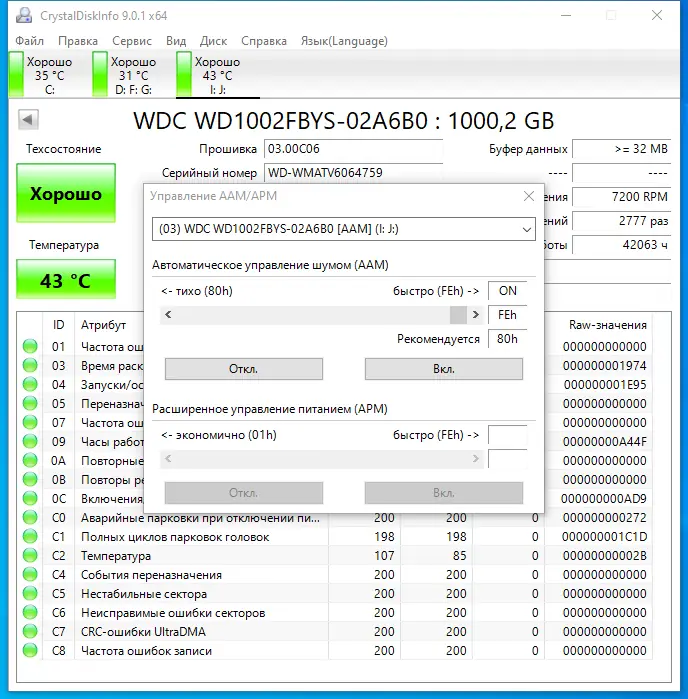688x699 pixels.
Task: Open the Справка menu
Action: (264, 41)
